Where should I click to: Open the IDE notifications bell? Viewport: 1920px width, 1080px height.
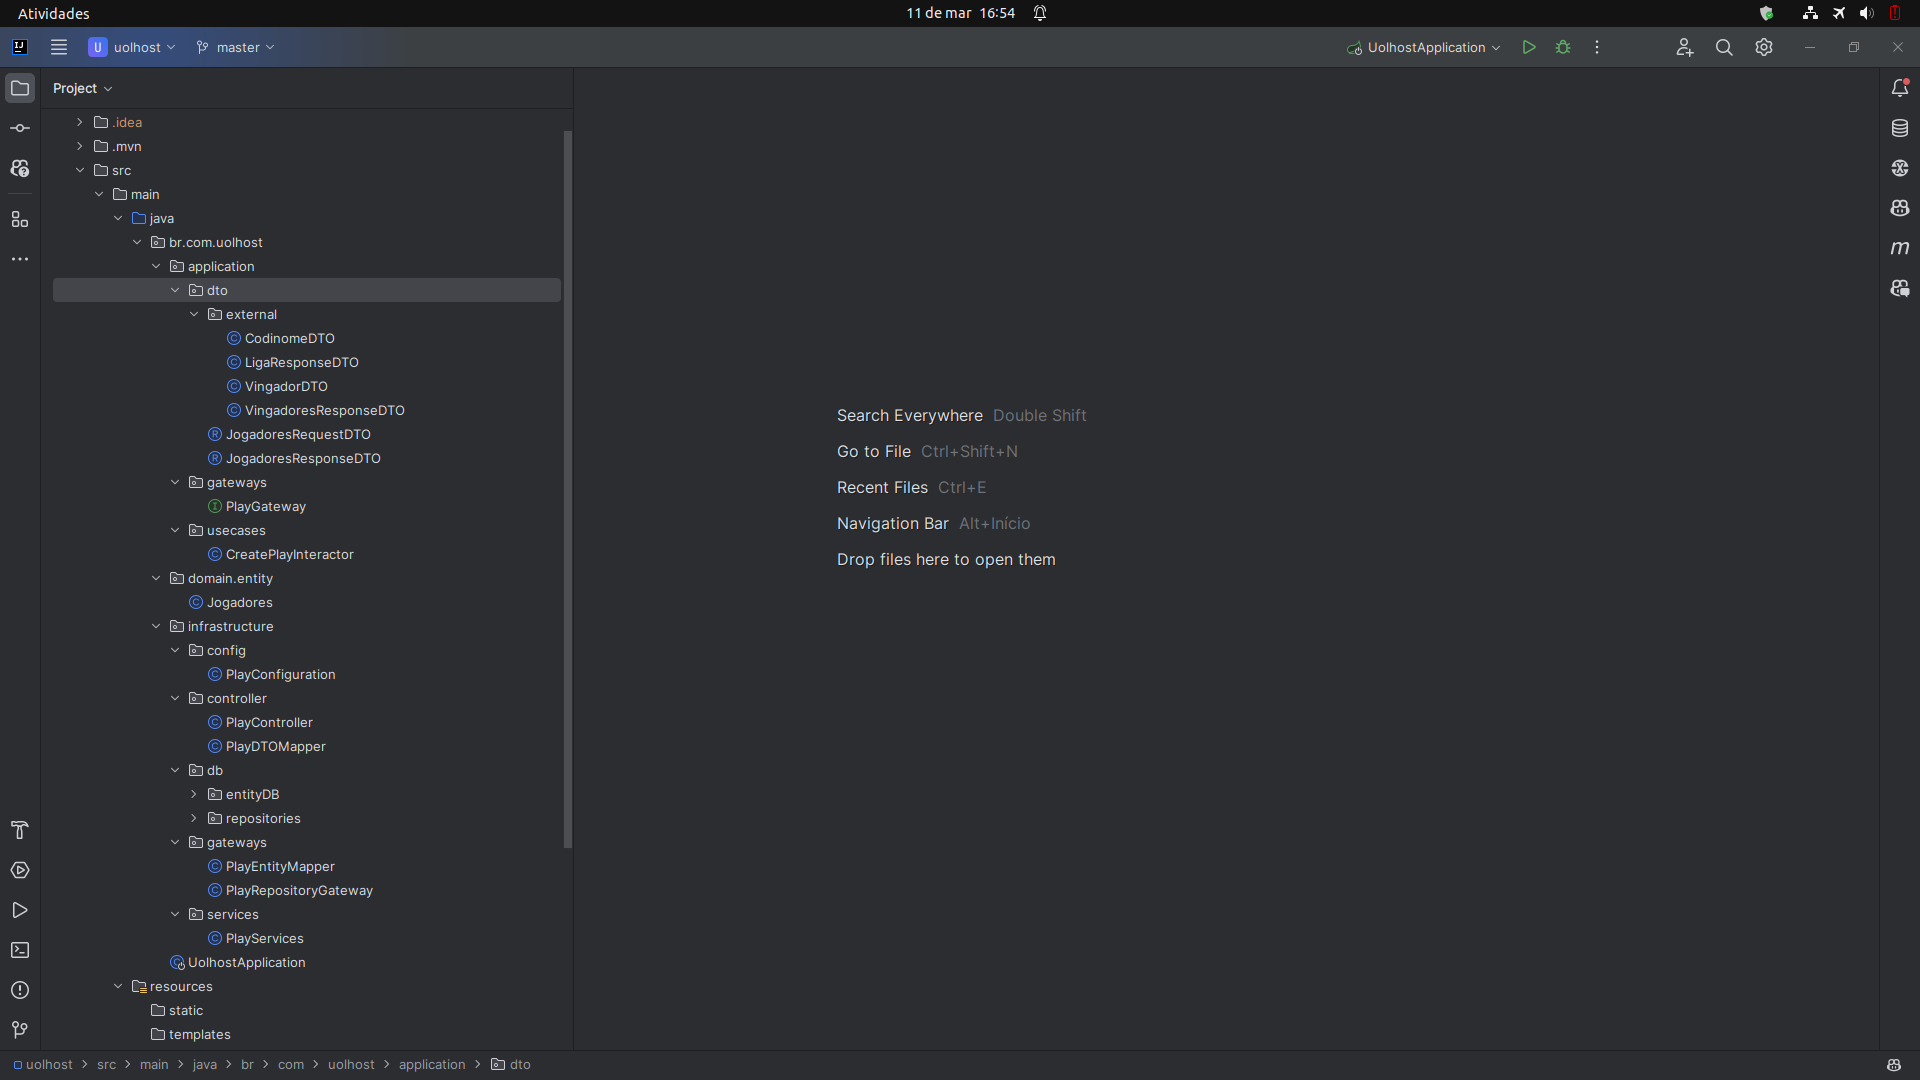point(1900,88)
